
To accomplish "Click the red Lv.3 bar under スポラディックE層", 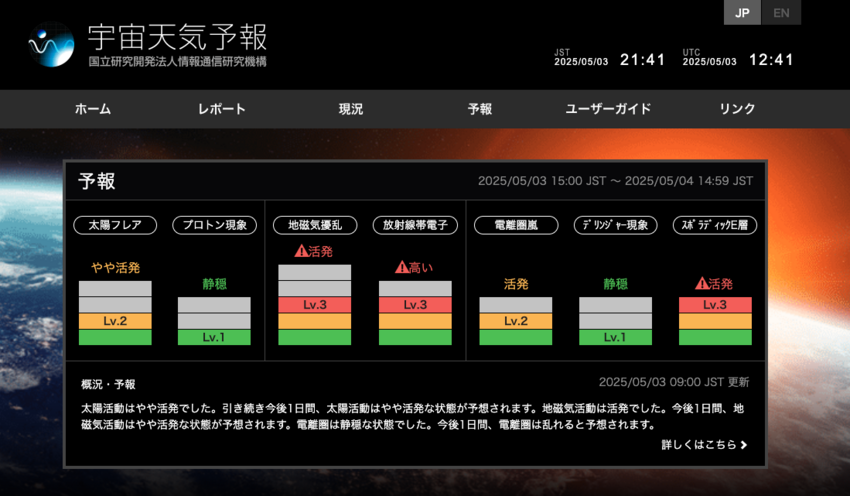I will pyautogui.click(x=715, y=305).
